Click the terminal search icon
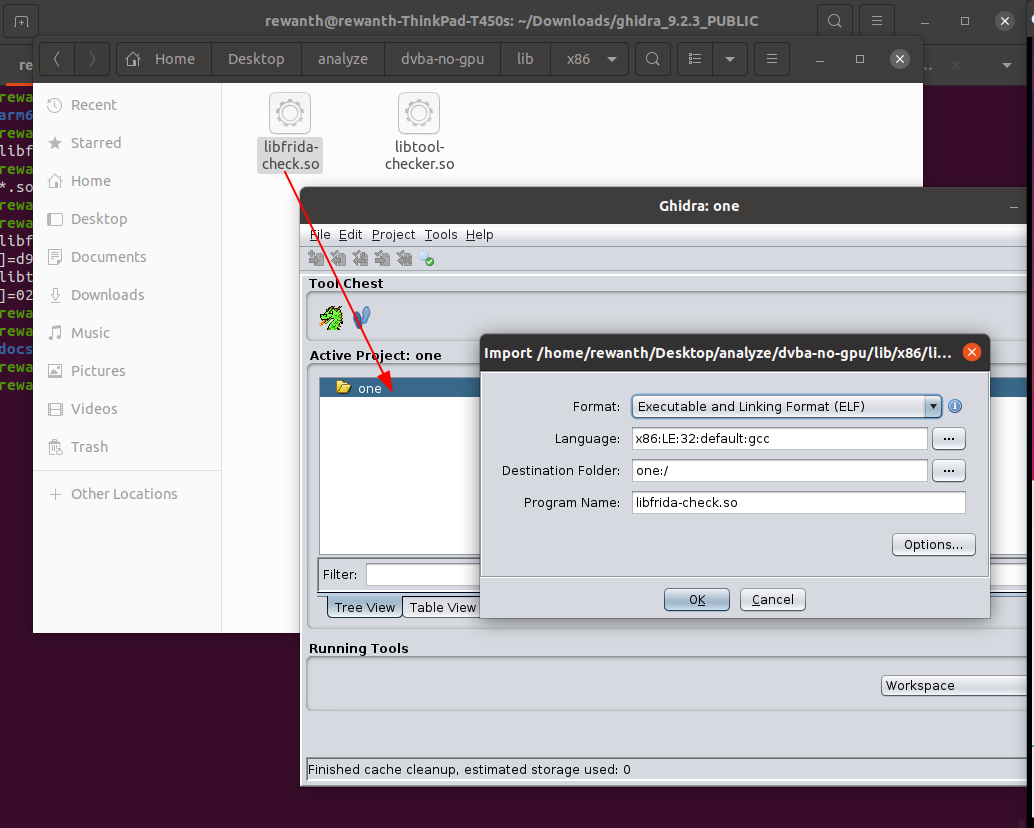The width and height of the screenshot is (1034, 828). [834, 21]
